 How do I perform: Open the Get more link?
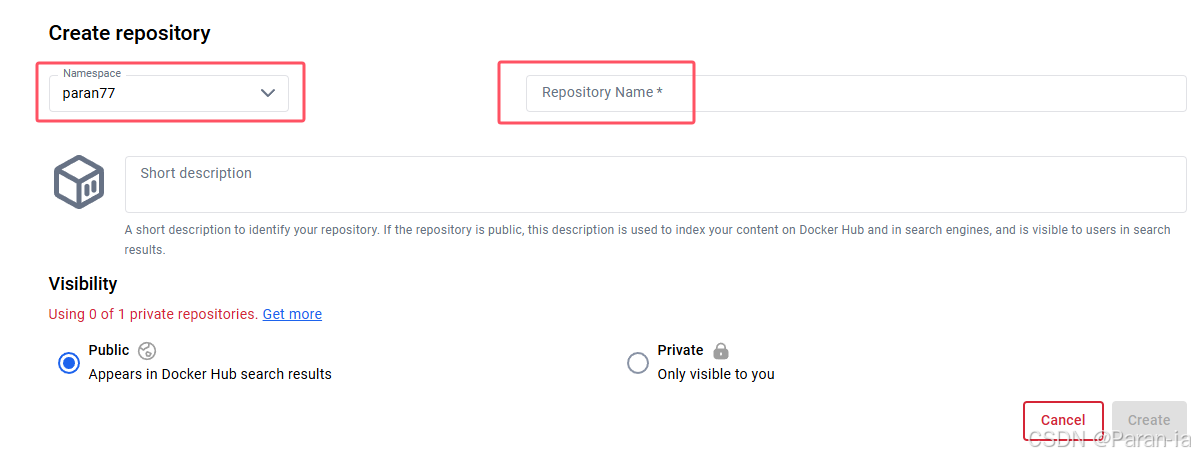(x=292, y=314)
